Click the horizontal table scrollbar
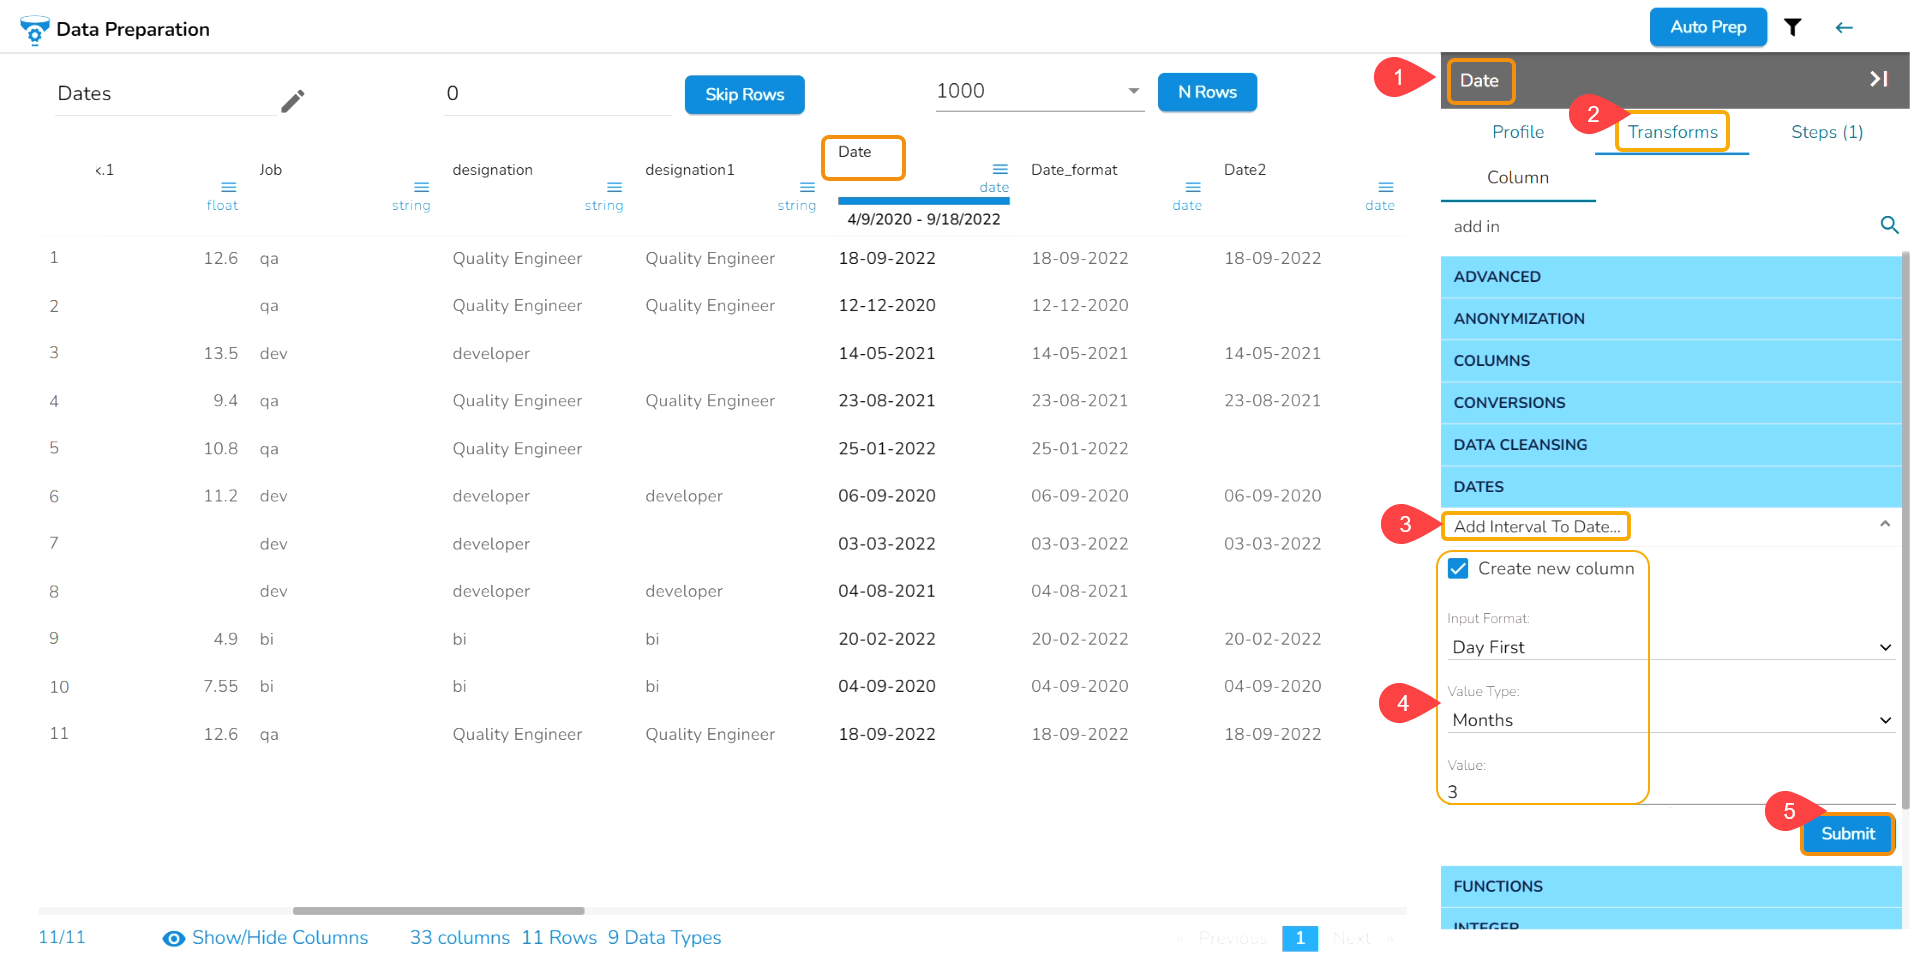The image size is (1913, 953). pyautogui.click(x=438, y=911)
